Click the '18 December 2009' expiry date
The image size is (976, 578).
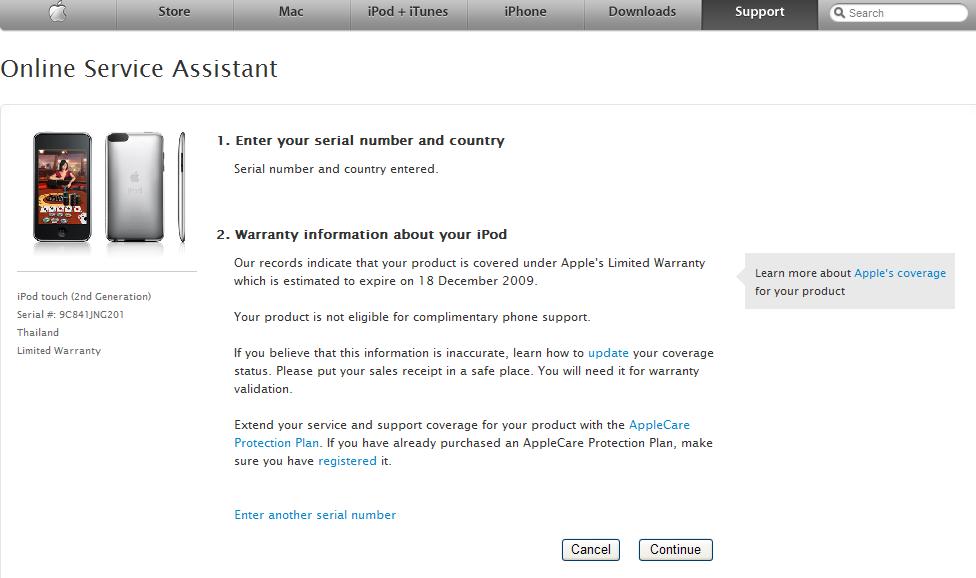[476, 281]
